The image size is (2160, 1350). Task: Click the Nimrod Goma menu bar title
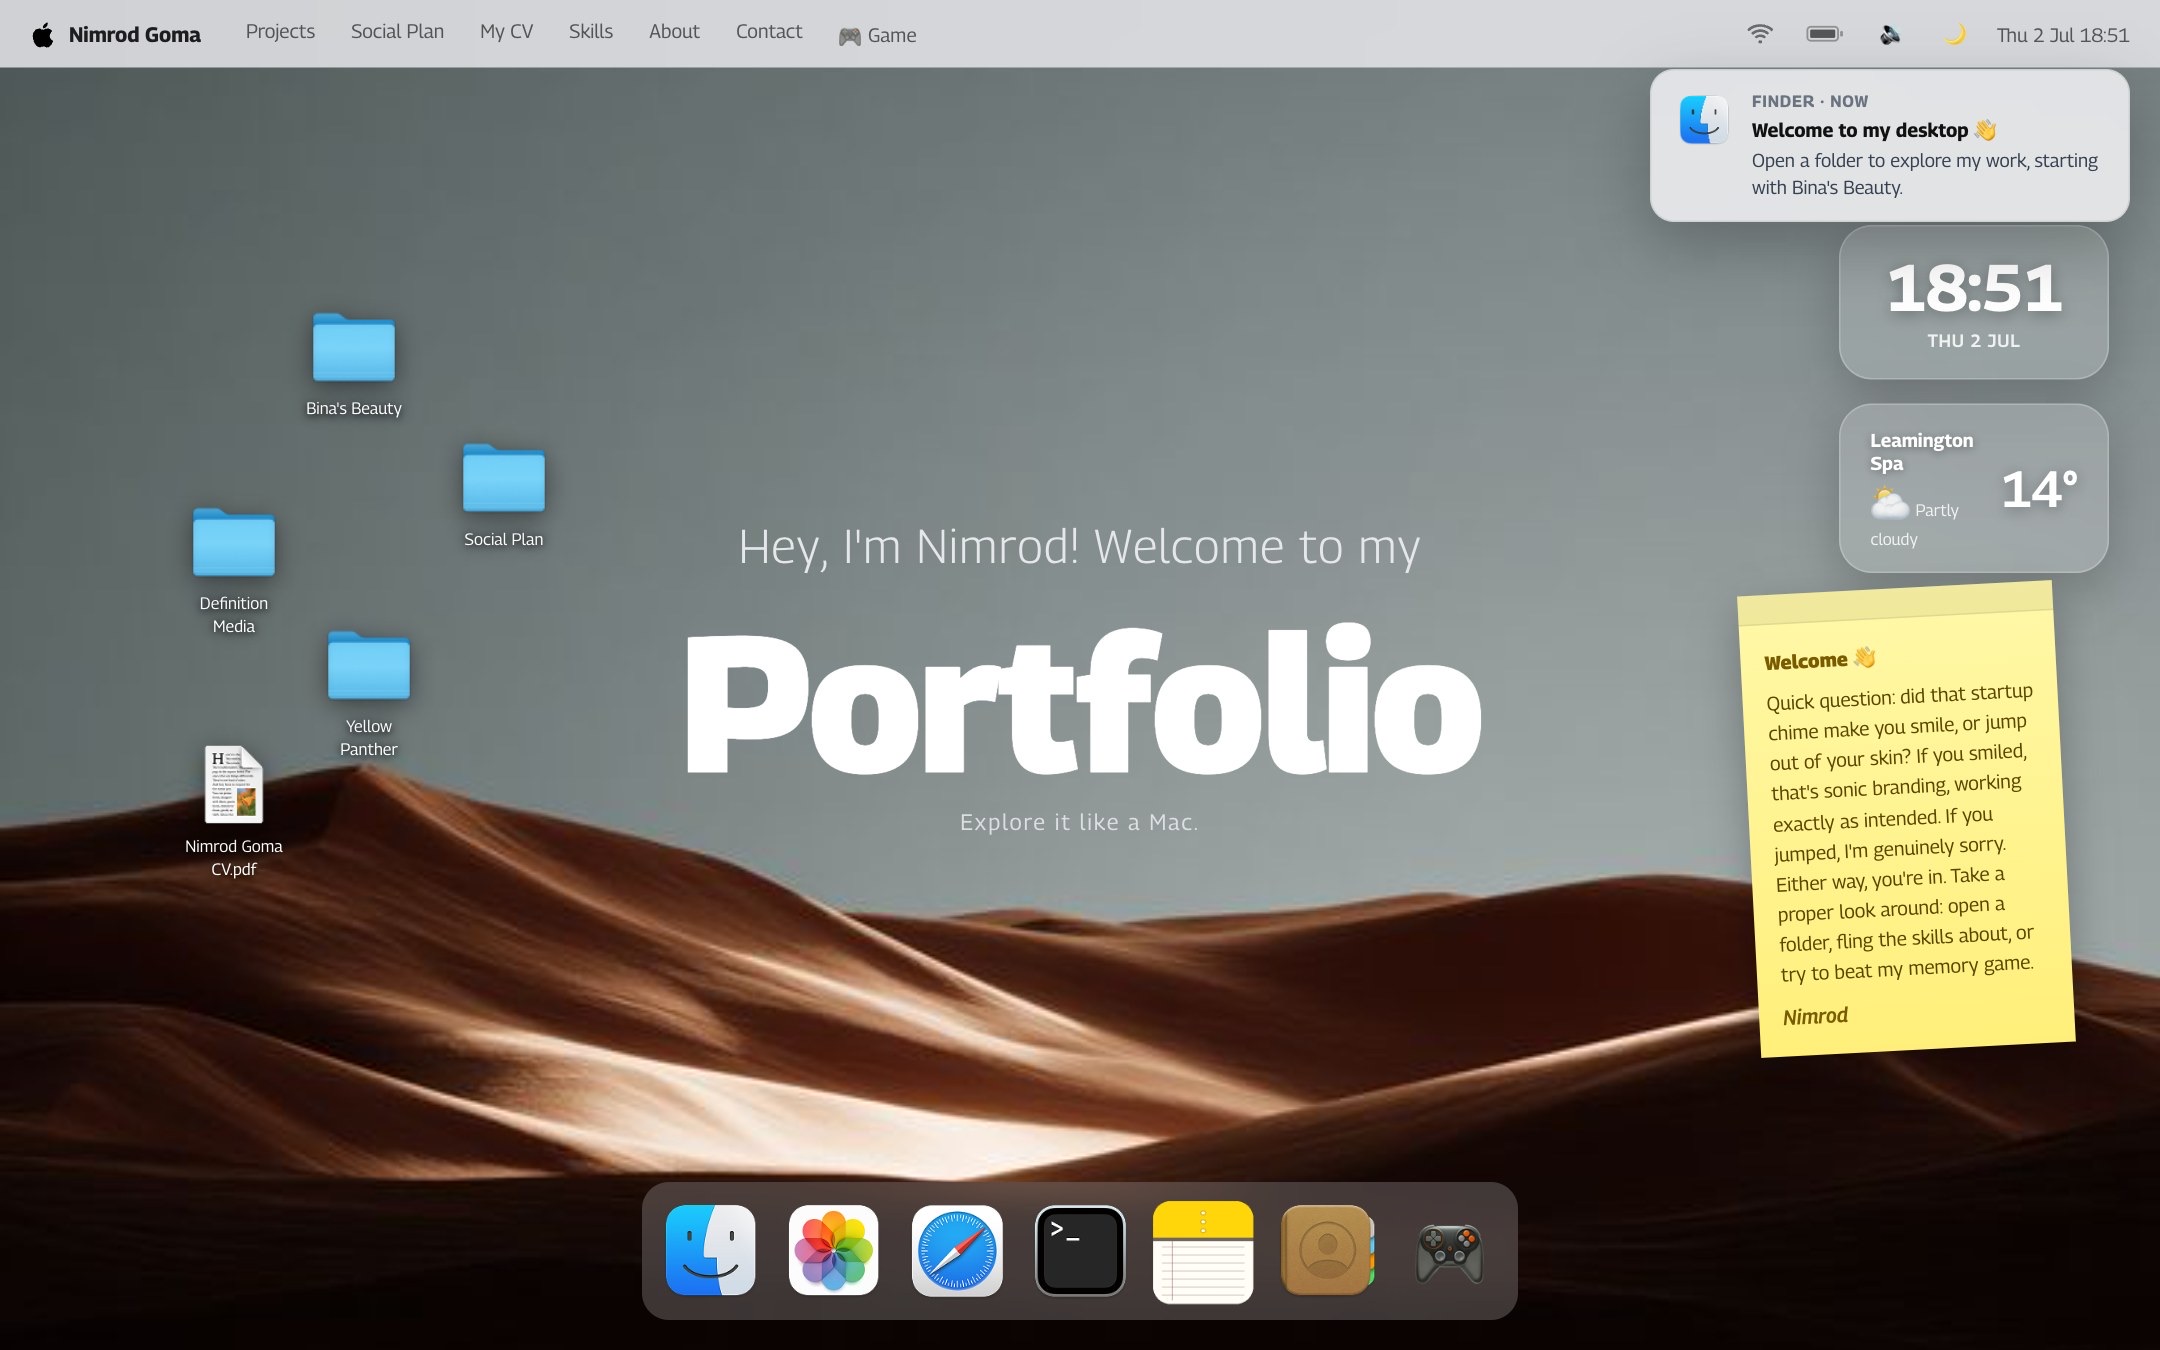coord(135,35)
